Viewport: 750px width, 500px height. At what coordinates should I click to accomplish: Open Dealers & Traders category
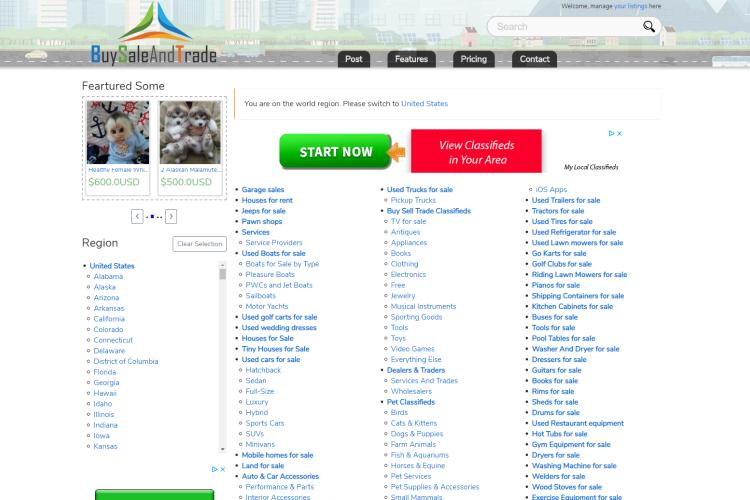pos(416,370)
